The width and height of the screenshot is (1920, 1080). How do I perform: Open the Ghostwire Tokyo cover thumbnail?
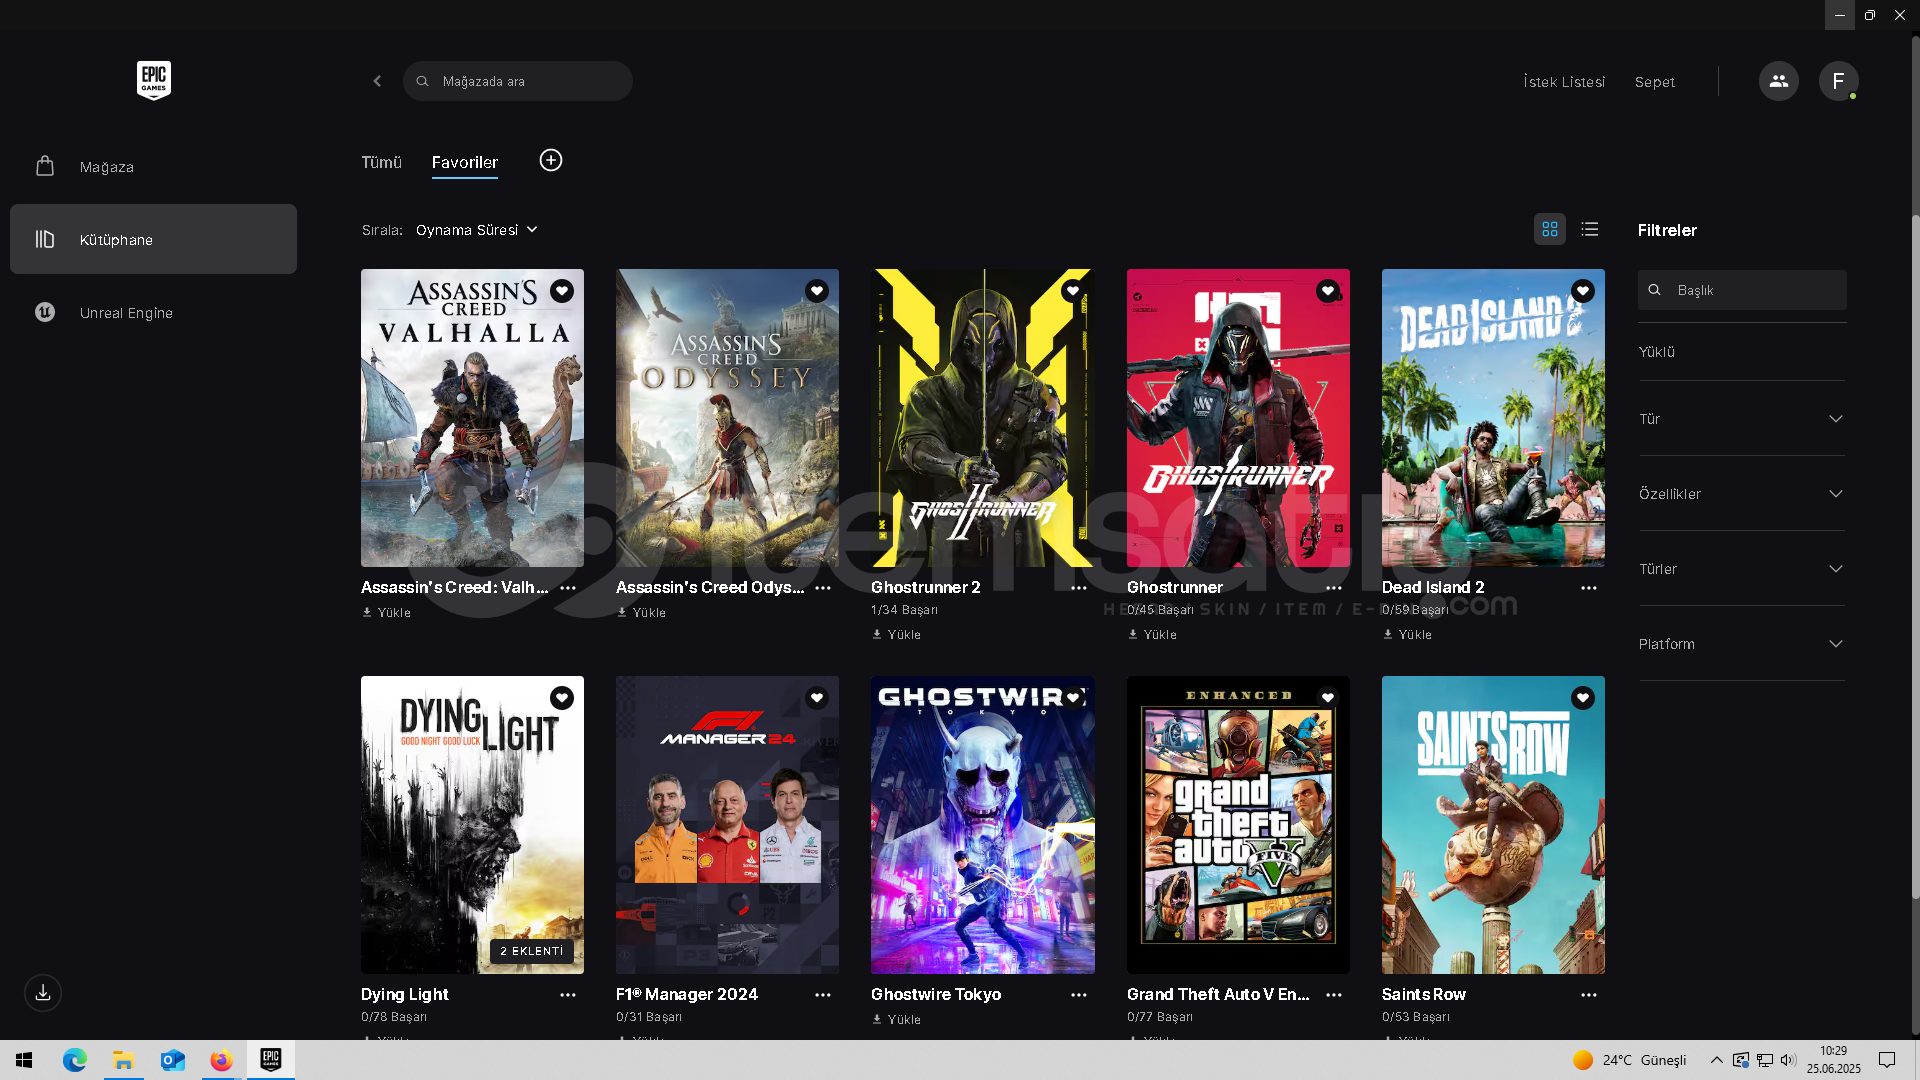click(x=983, y=825)
